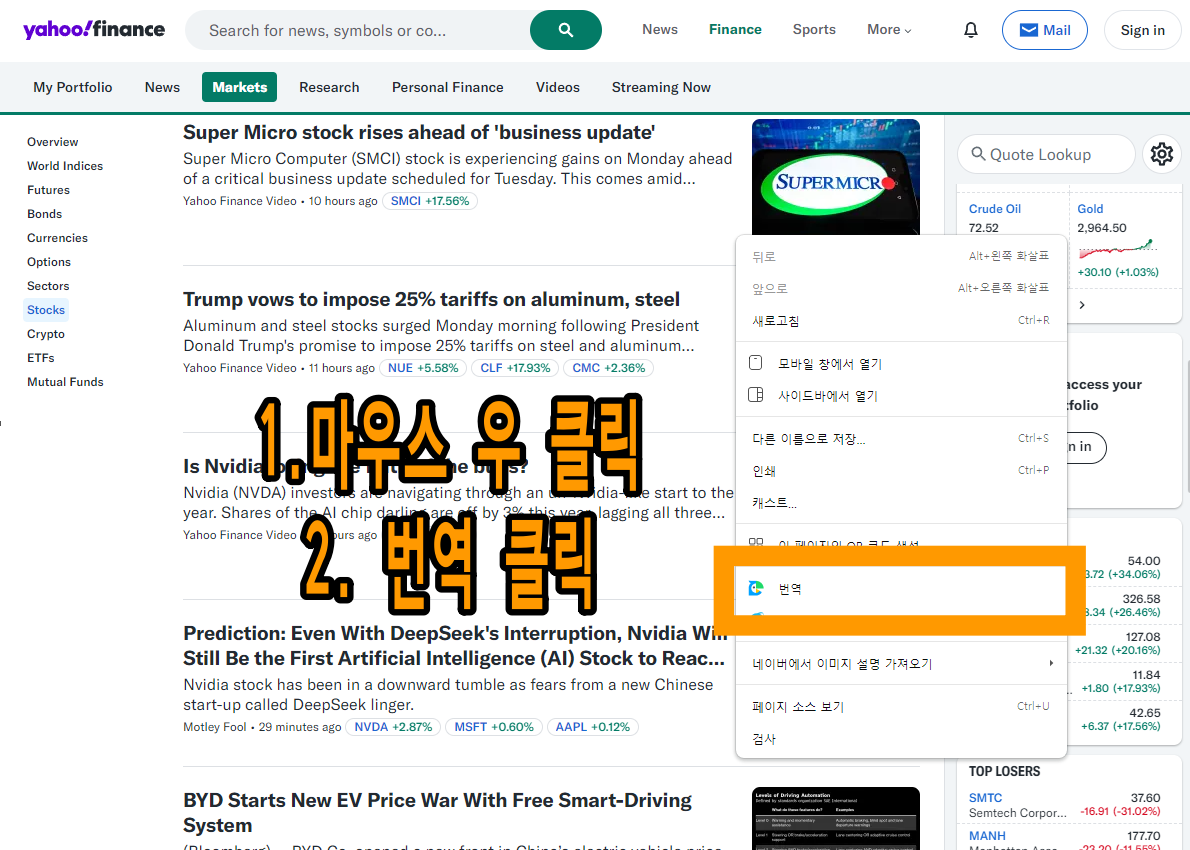Select Crypto in sidebar
The image size is (1190, 850).
46,334
